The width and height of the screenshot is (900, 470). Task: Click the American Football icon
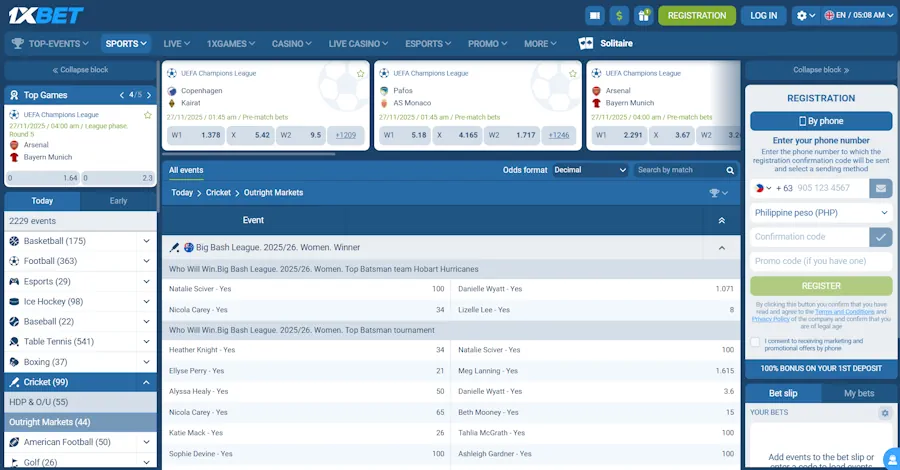click(x=14, y=442)
